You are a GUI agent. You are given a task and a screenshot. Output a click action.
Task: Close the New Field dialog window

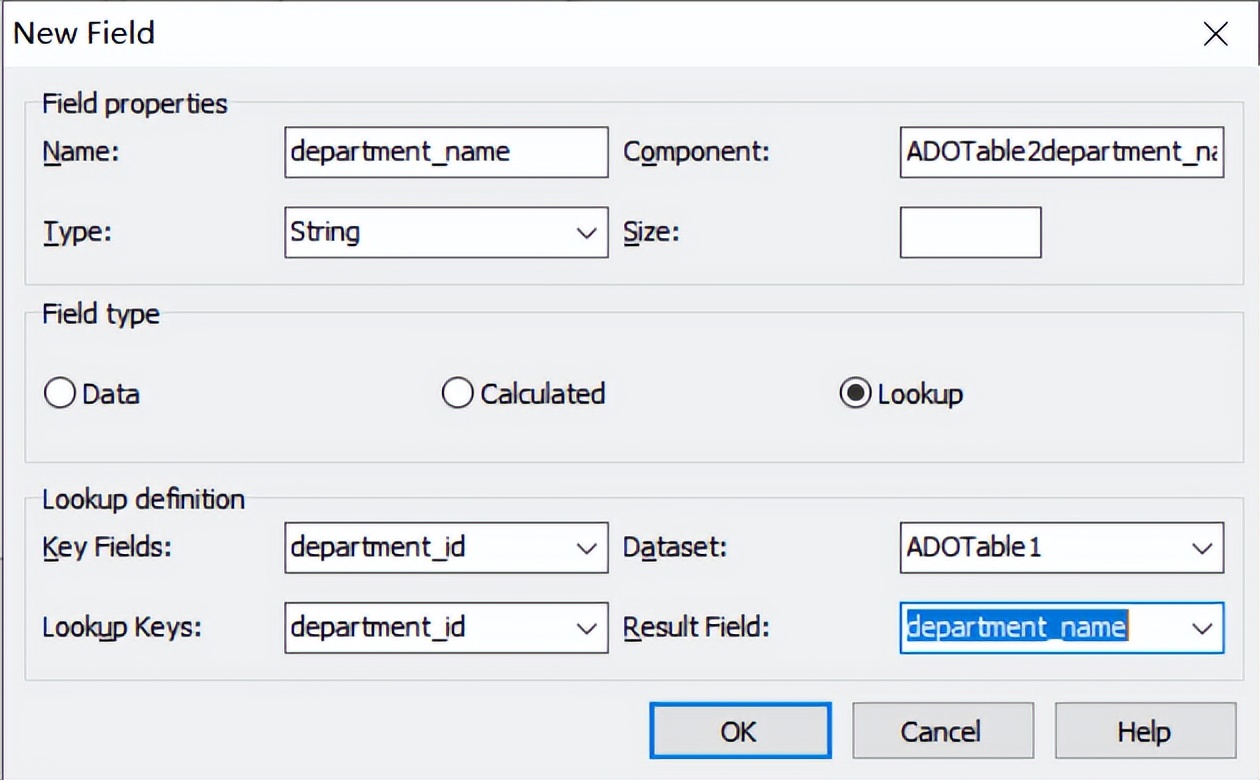pos(1215,35)
